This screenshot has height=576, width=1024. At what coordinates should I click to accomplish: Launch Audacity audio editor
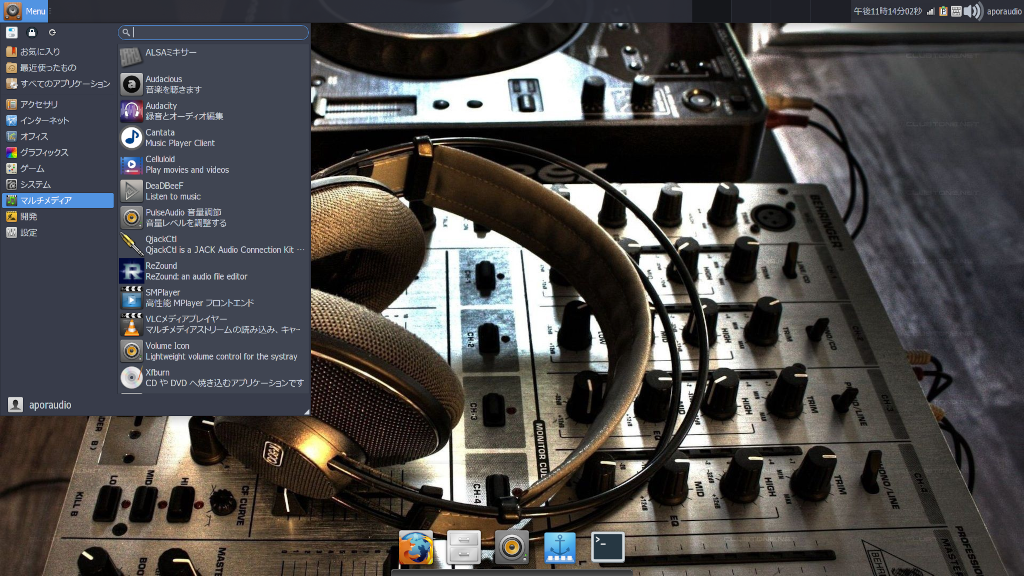point(213,111)
